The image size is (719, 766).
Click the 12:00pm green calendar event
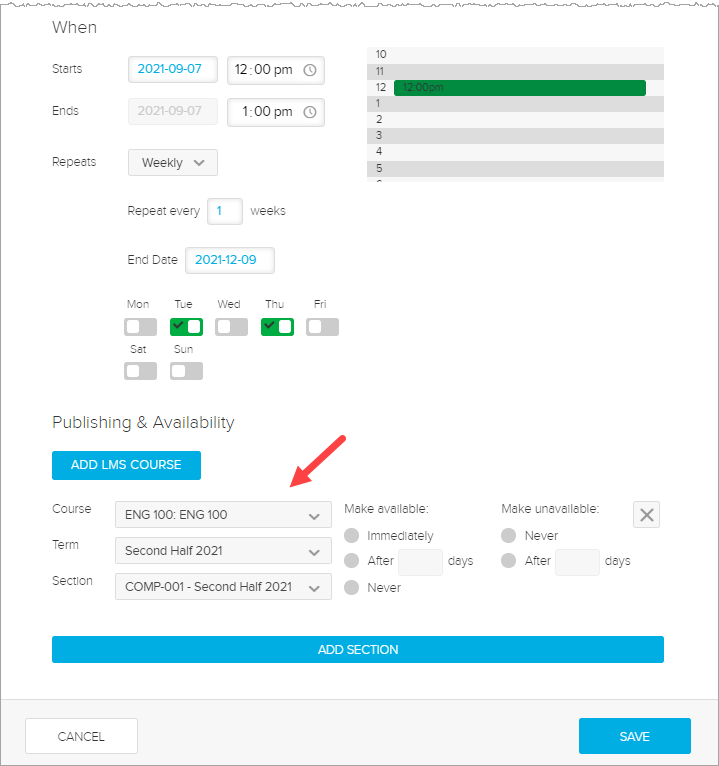pyautogui.click(x=519, y=88)
